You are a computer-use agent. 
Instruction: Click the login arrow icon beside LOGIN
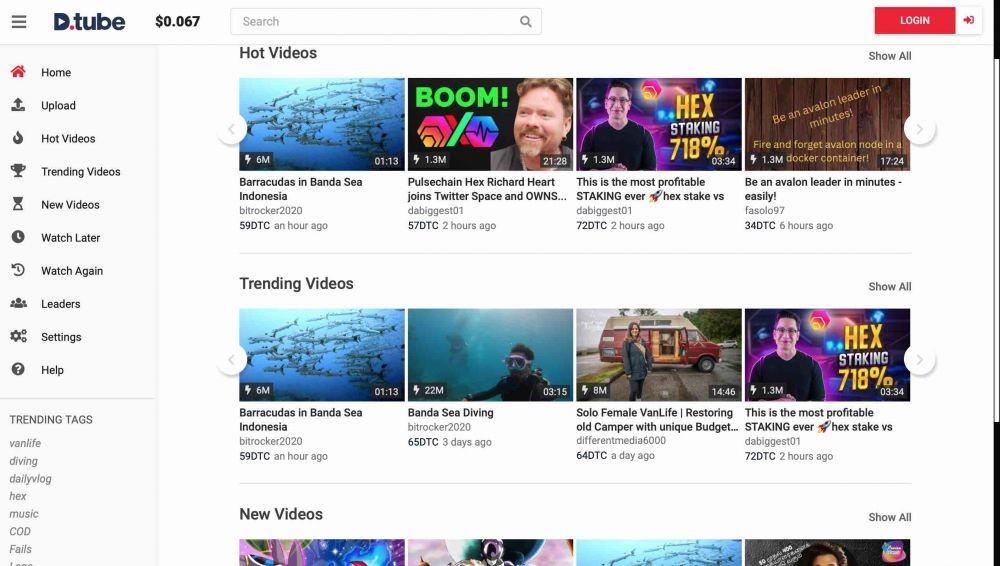tap(969, 20)
